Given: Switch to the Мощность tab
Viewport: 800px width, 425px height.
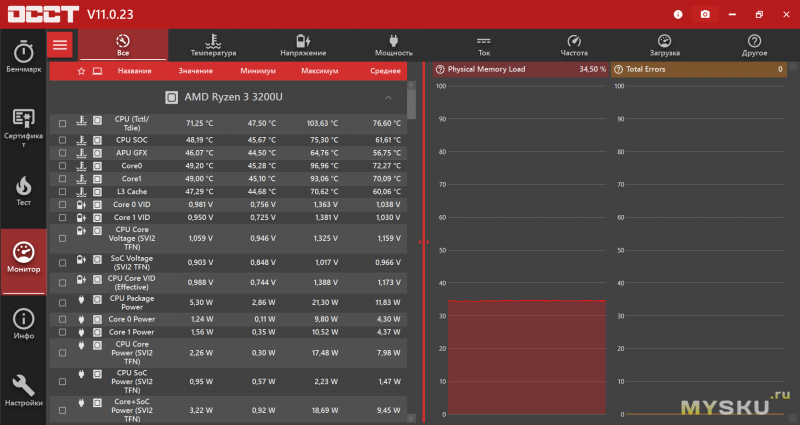Looking at the screenshot, I should pos(393,45).
